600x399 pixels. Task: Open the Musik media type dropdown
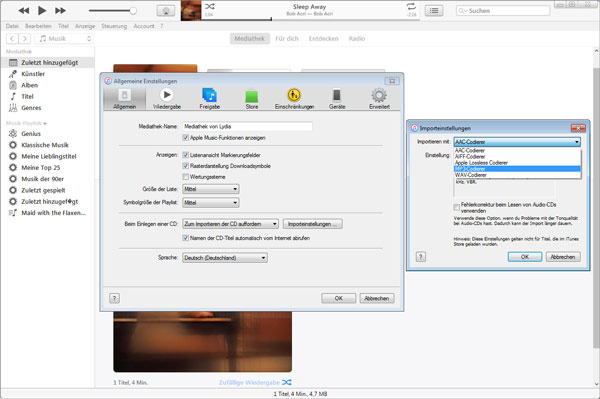click(64, 39)
